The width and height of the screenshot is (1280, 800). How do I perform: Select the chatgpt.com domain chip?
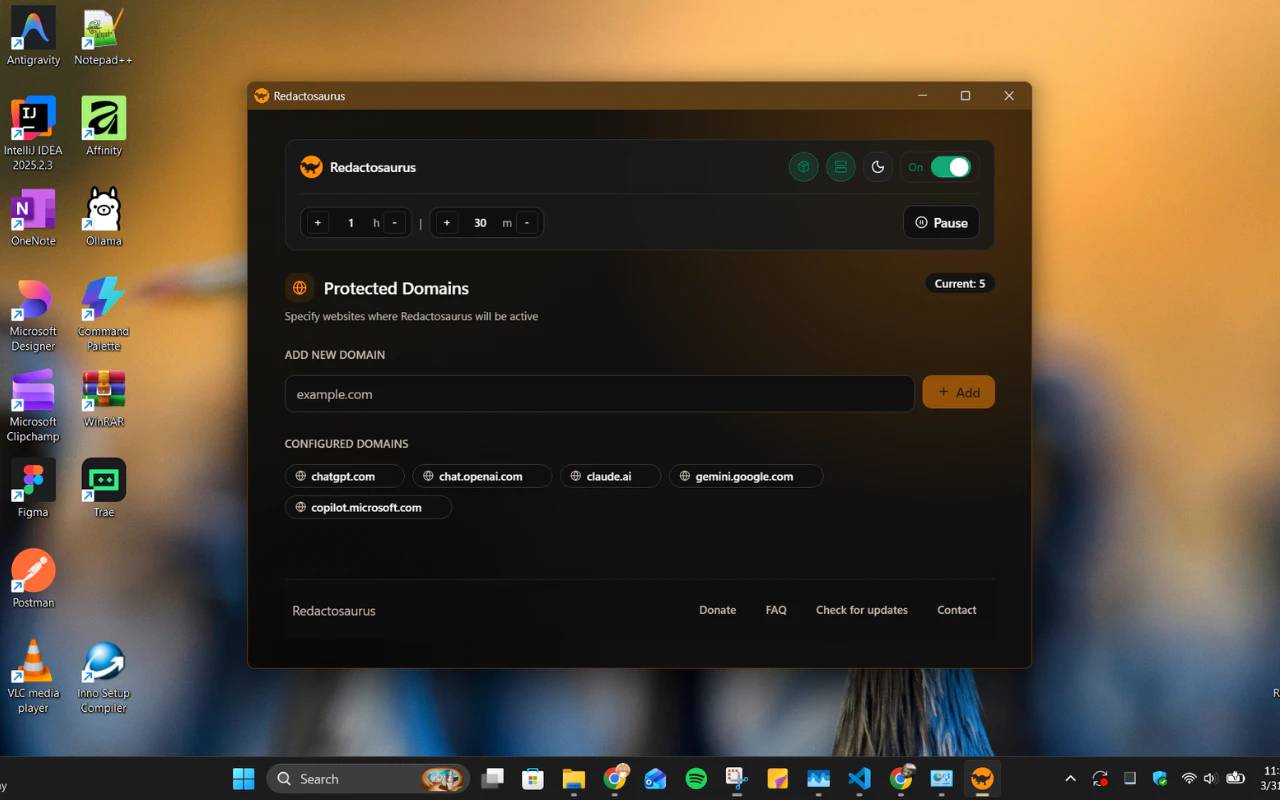click(344, 476)
